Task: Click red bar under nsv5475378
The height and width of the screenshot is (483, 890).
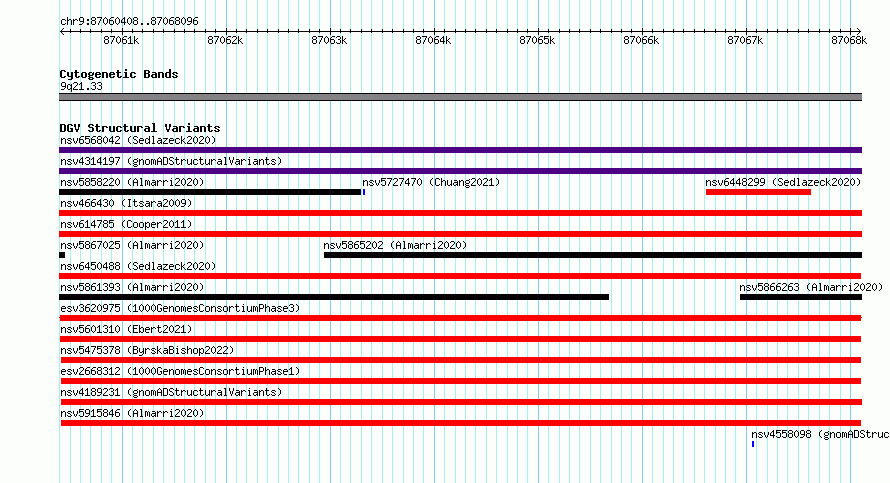Action: (461, 360)
